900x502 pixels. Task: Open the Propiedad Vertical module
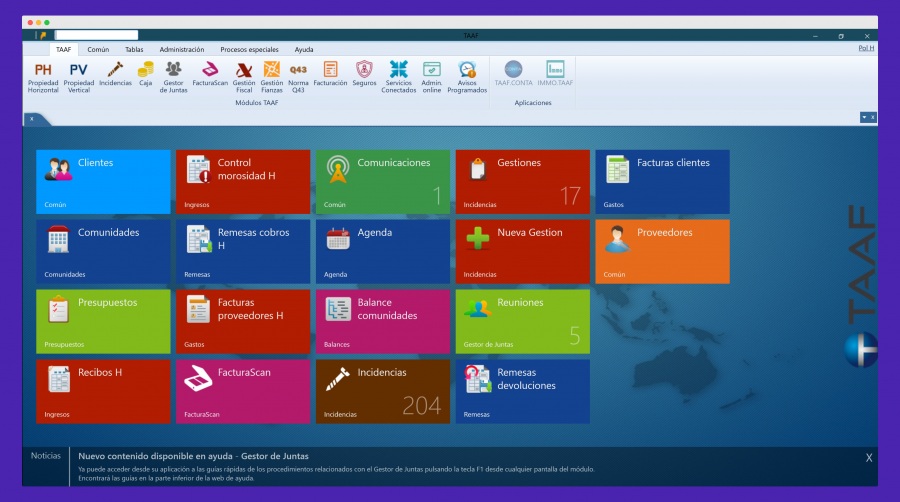tap(79, 77)
